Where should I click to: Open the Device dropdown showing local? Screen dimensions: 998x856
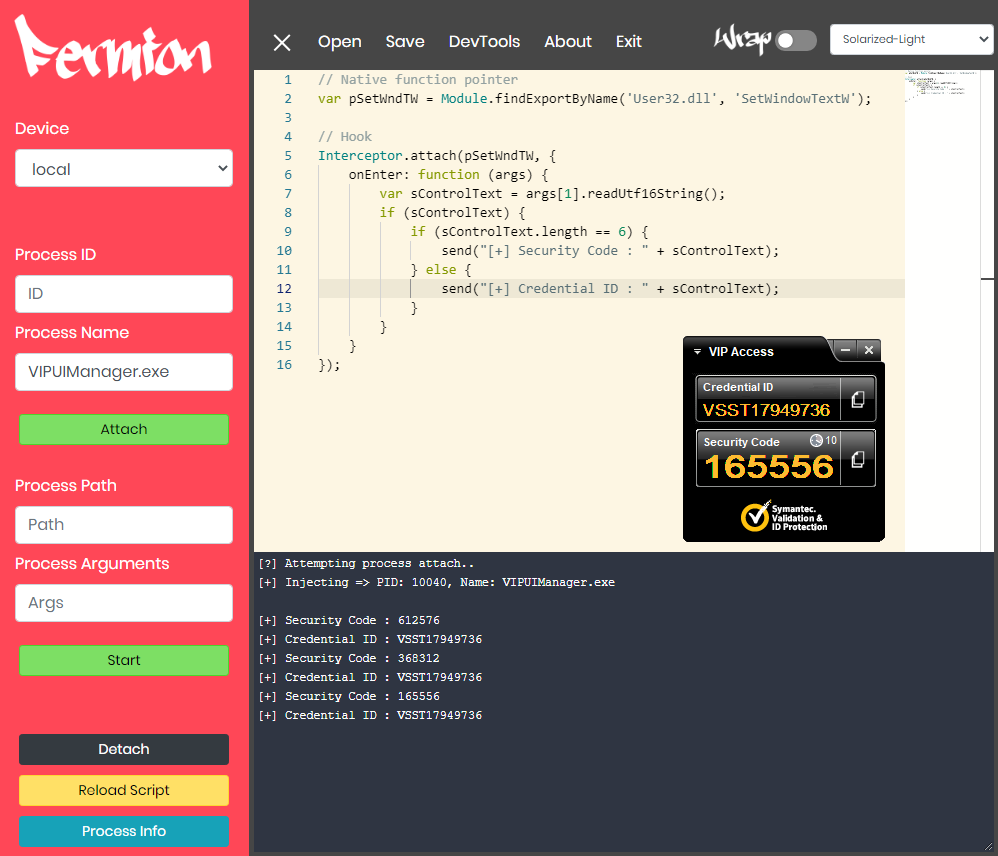[x=124, y=169]
